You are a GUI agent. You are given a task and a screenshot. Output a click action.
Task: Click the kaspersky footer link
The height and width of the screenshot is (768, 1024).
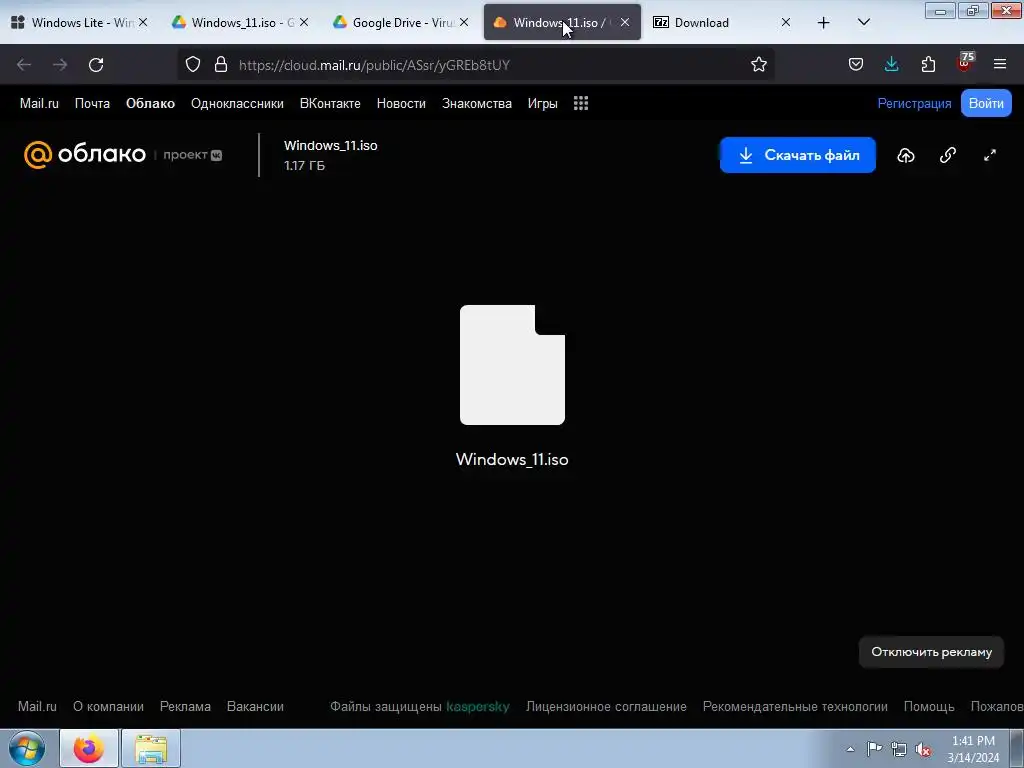coord(477,707)
